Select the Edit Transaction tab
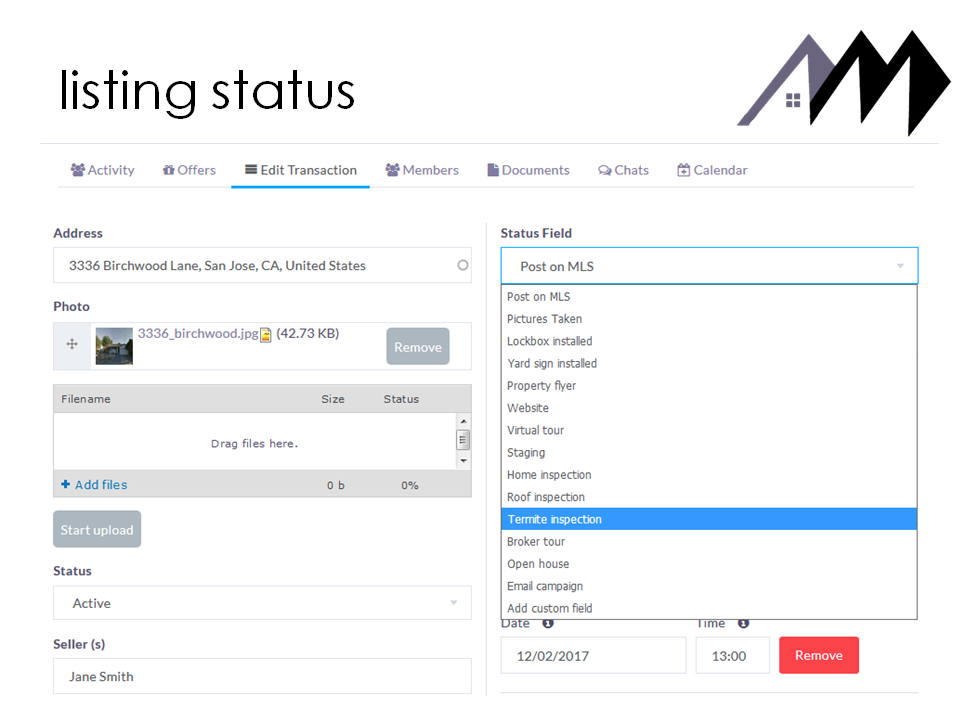This screenshot has width=960, height=720. [x=301, y=170]
